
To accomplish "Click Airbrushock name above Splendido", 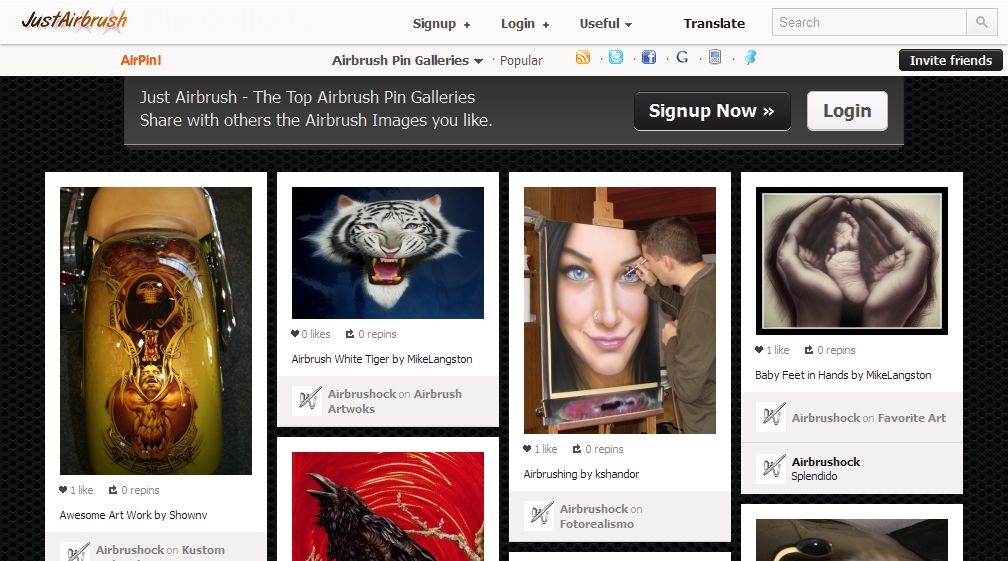I will (x=825, y=462).
